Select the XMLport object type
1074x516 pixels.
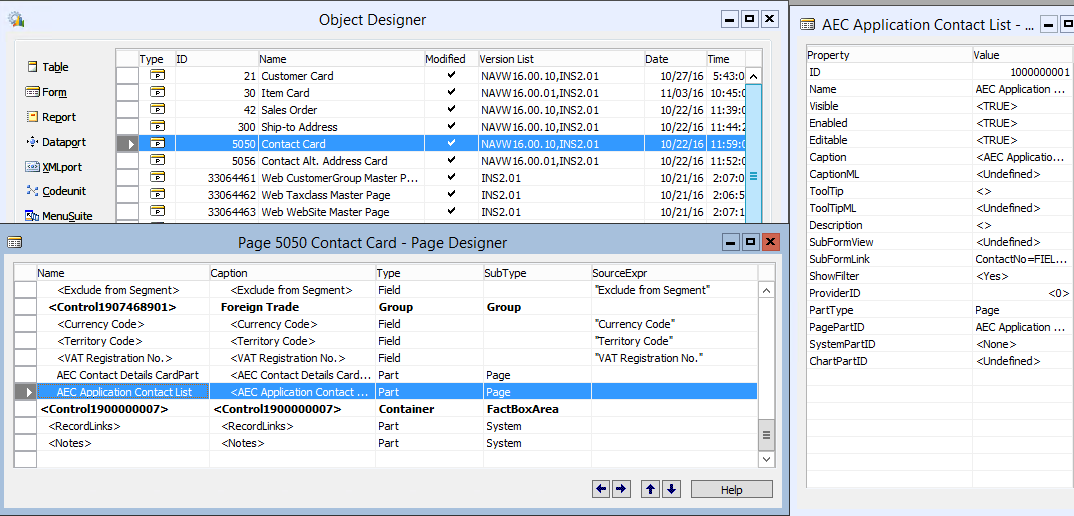click(53, 167)
